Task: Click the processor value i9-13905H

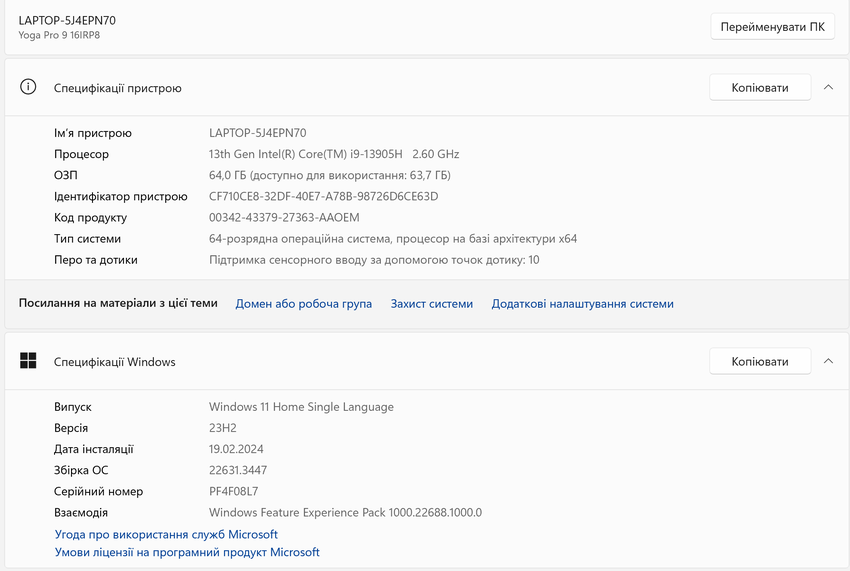Action: (334, 154)
